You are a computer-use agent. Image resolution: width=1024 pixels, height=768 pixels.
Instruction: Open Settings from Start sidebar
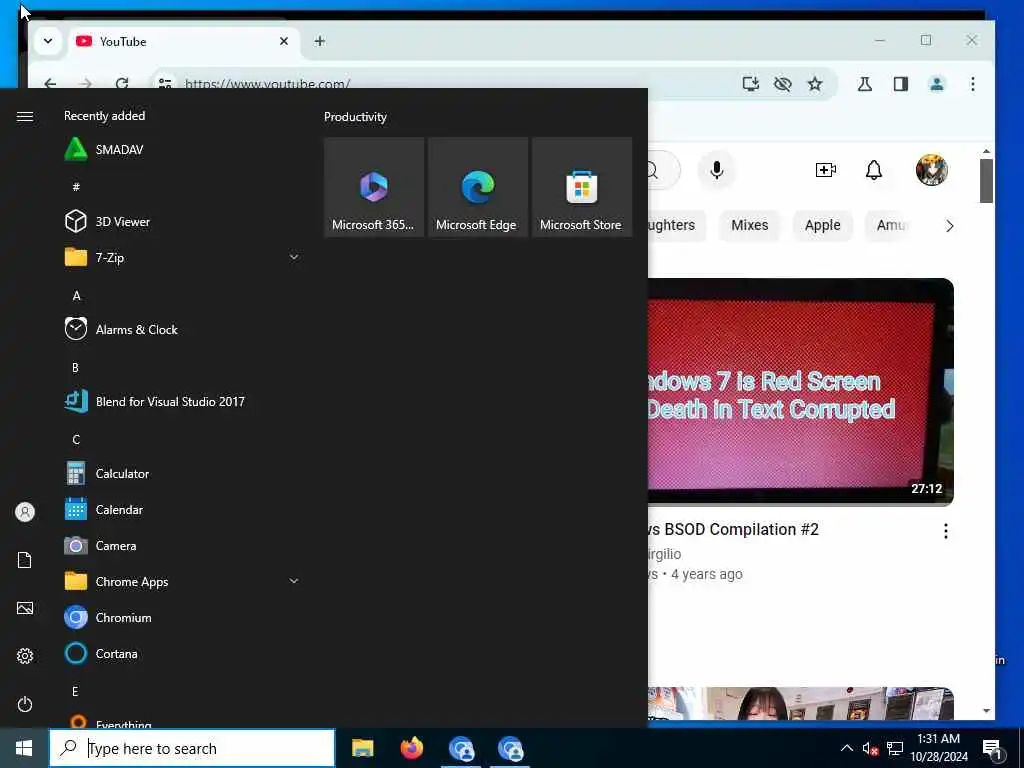pos(25,656)
